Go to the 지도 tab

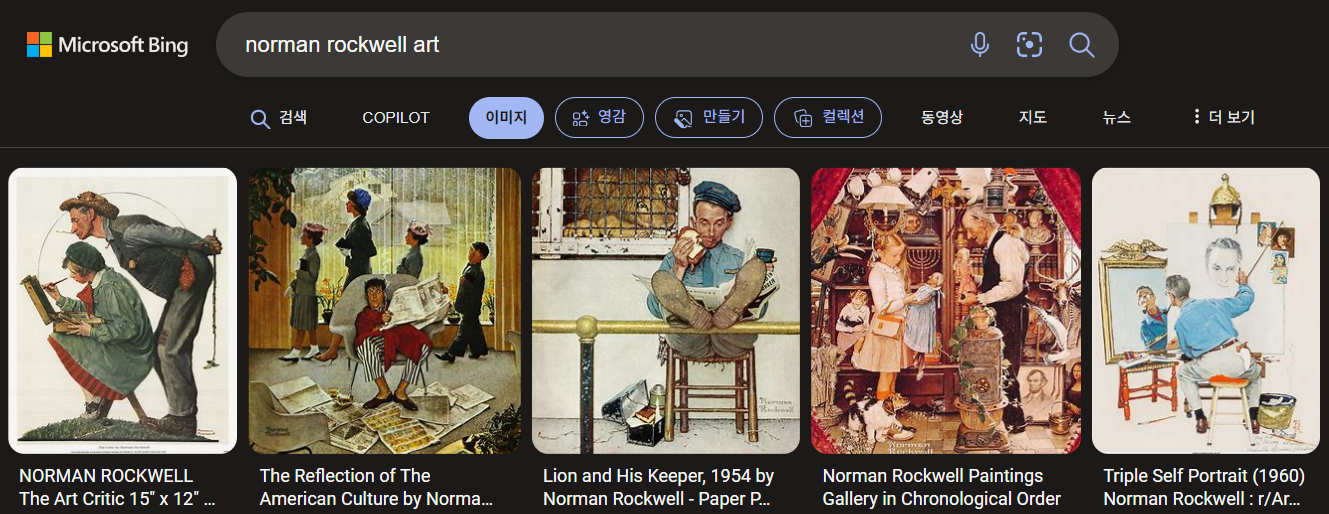click(1033, 118)
